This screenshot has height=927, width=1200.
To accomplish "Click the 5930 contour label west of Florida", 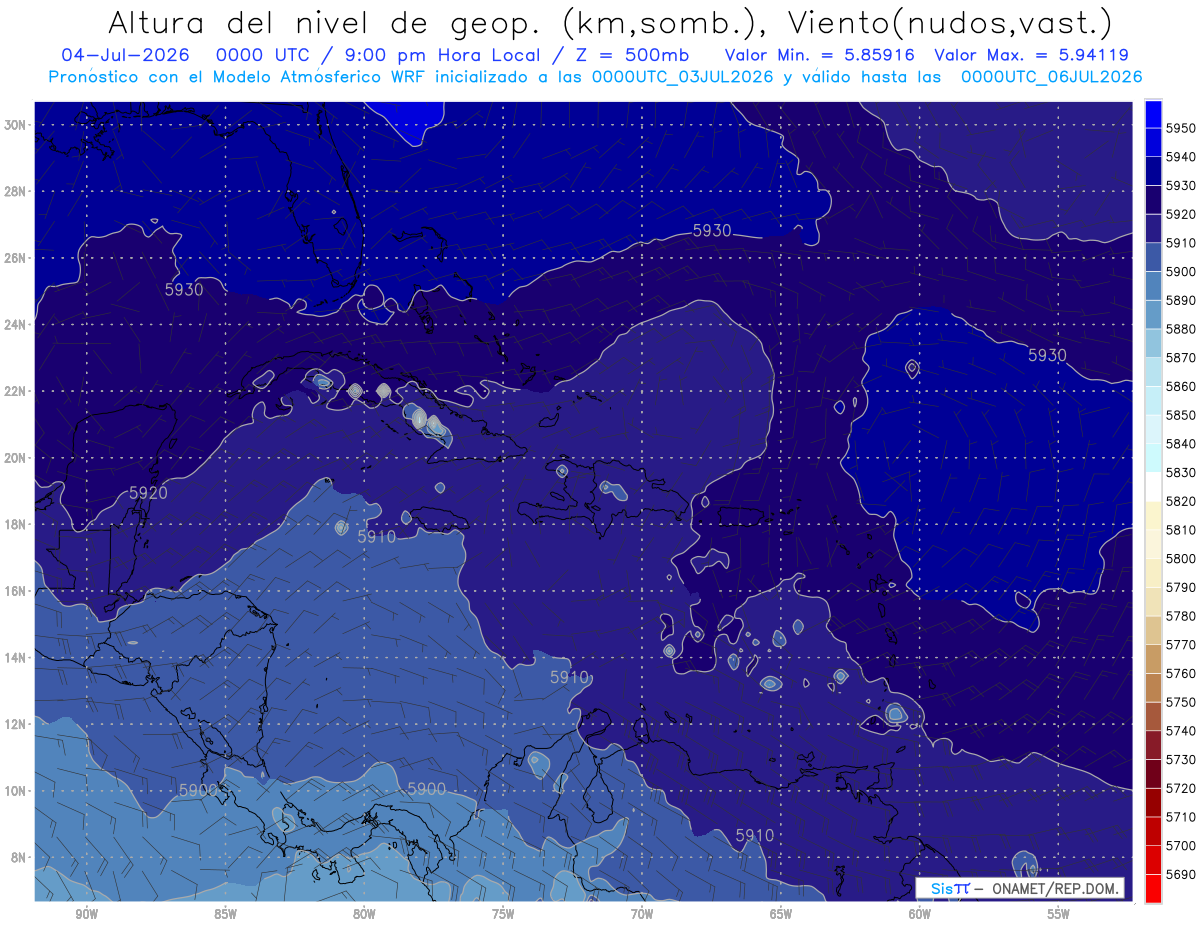I will click(184, 290).
